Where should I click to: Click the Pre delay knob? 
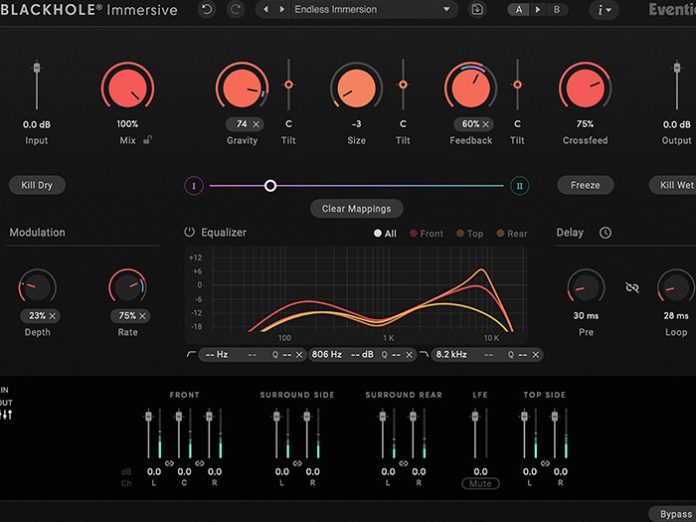coord(586,288)
